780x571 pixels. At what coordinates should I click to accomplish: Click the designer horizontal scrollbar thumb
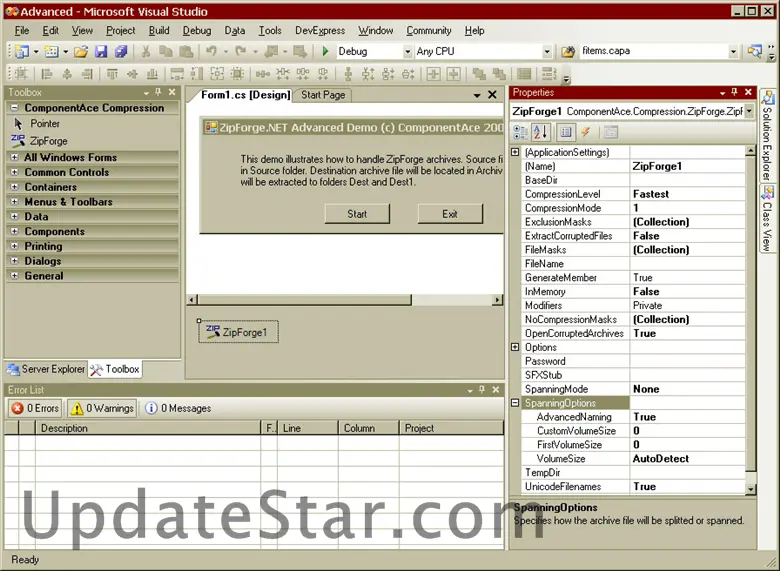click(x=304, y=299)
